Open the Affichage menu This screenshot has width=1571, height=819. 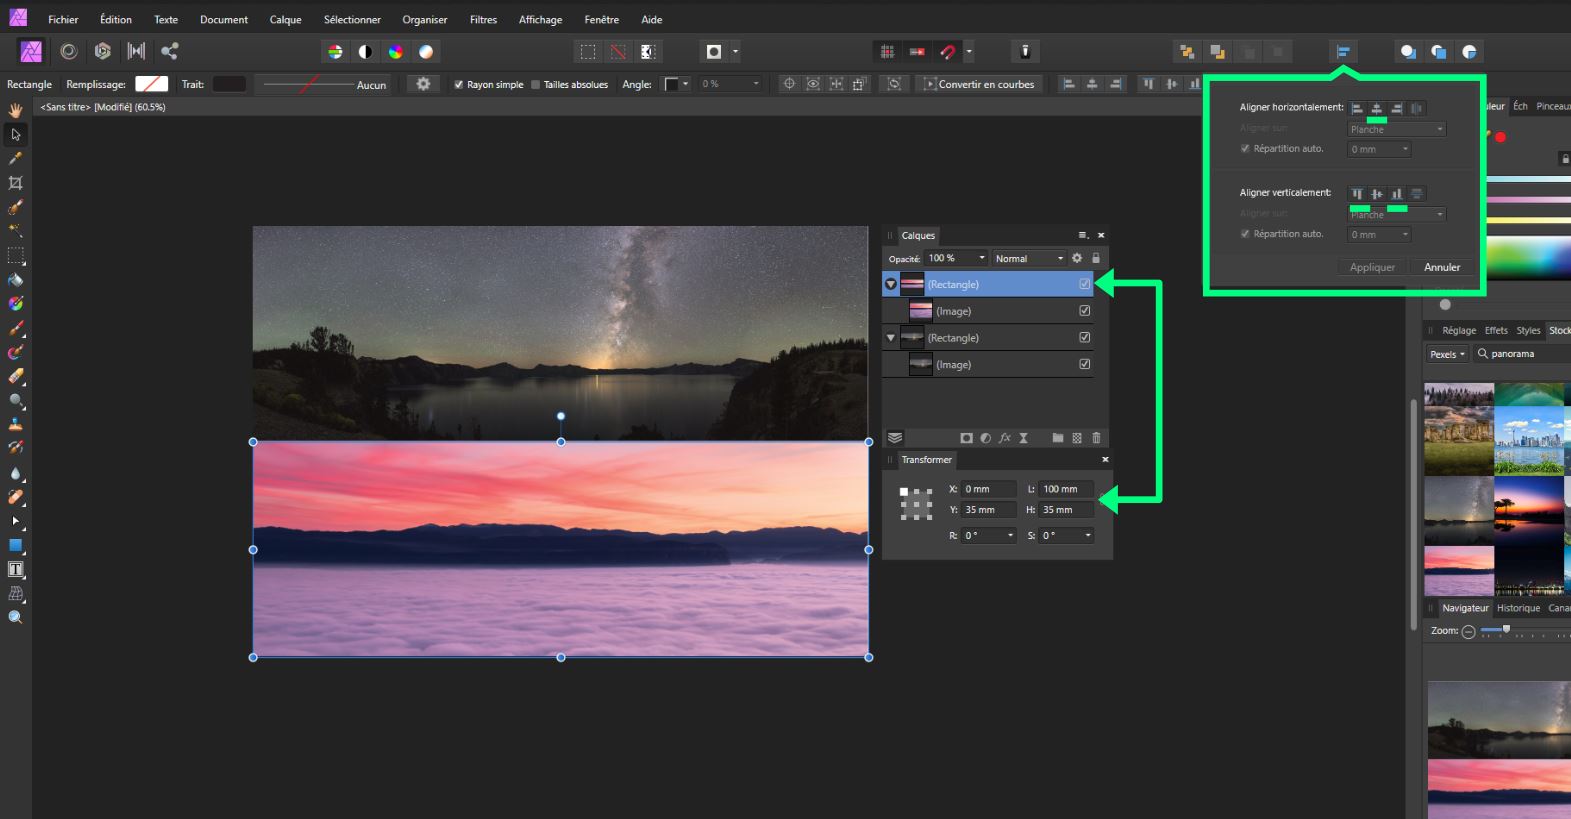(x=540, y=19)
